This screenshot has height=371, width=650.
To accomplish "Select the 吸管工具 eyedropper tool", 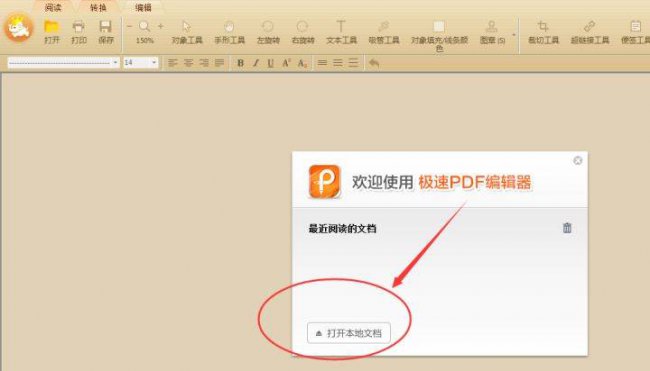I will click(x=383, y=27).
